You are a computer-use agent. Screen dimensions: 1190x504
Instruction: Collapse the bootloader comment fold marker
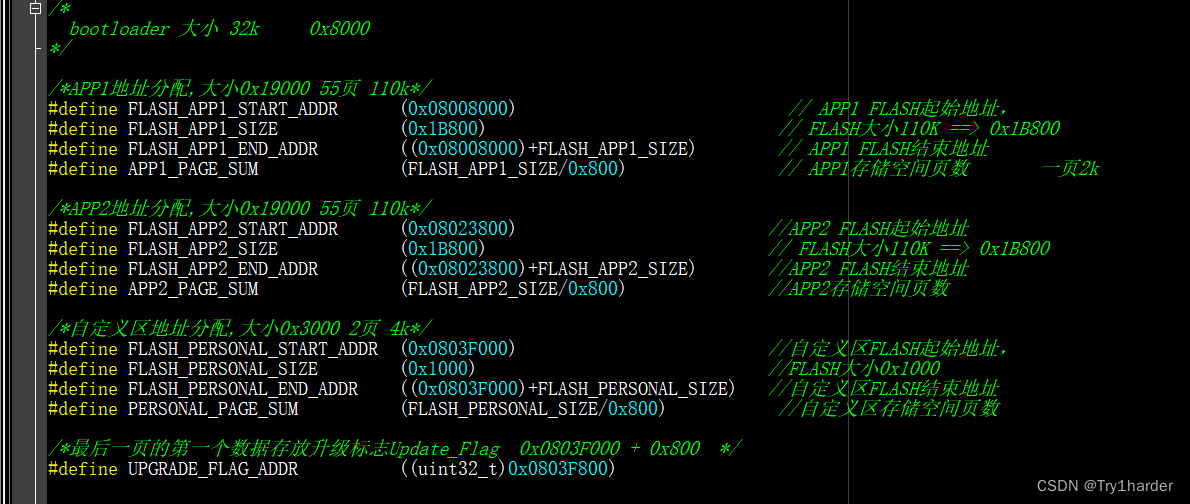point(35,8)
